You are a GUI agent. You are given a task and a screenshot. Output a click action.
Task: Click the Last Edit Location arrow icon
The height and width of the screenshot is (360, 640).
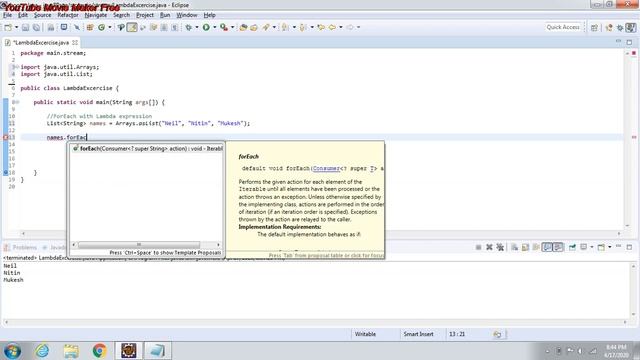coord(321,27)
